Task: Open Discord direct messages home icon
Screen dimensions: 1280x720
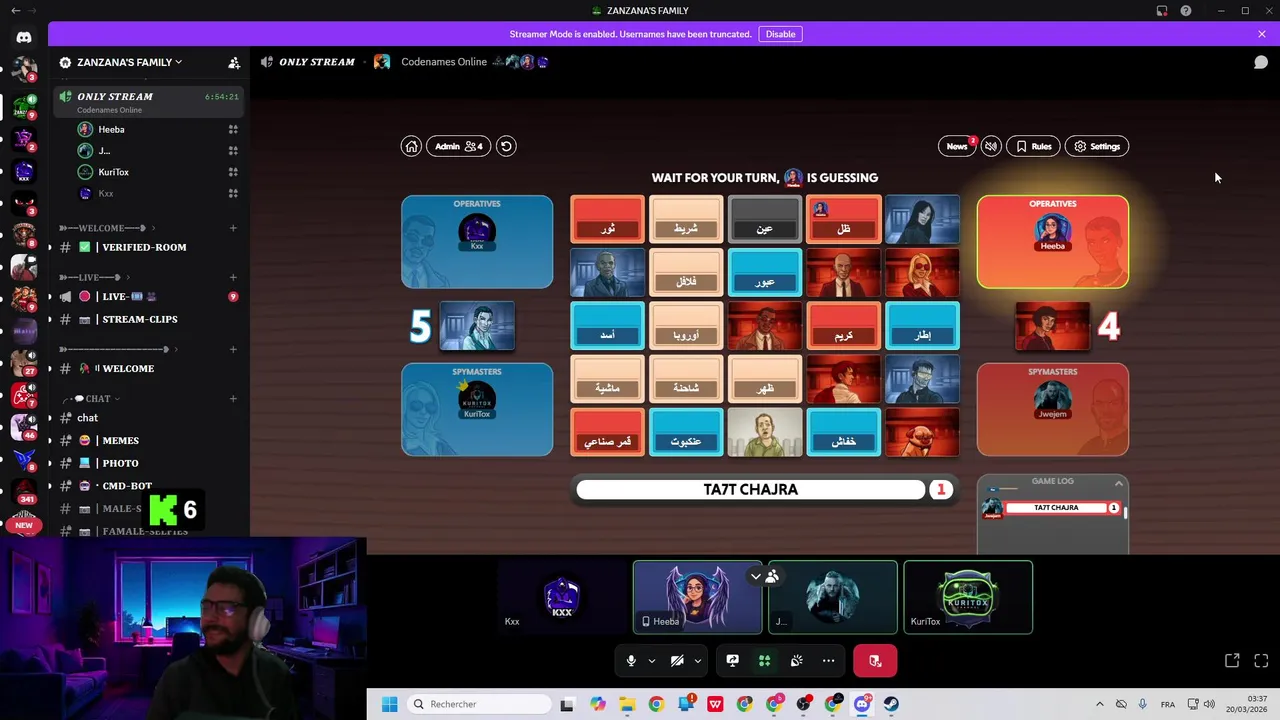Action: pyautogui.click(x=24, y=37)
